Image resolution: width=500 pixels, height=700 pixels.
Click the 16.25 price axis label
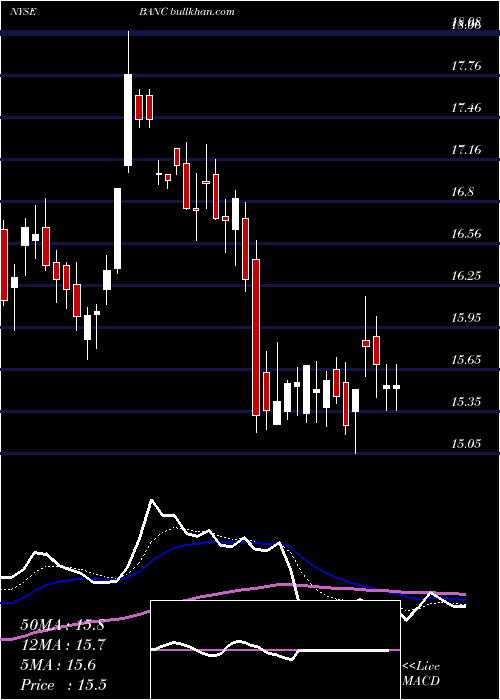click(466, 275)
